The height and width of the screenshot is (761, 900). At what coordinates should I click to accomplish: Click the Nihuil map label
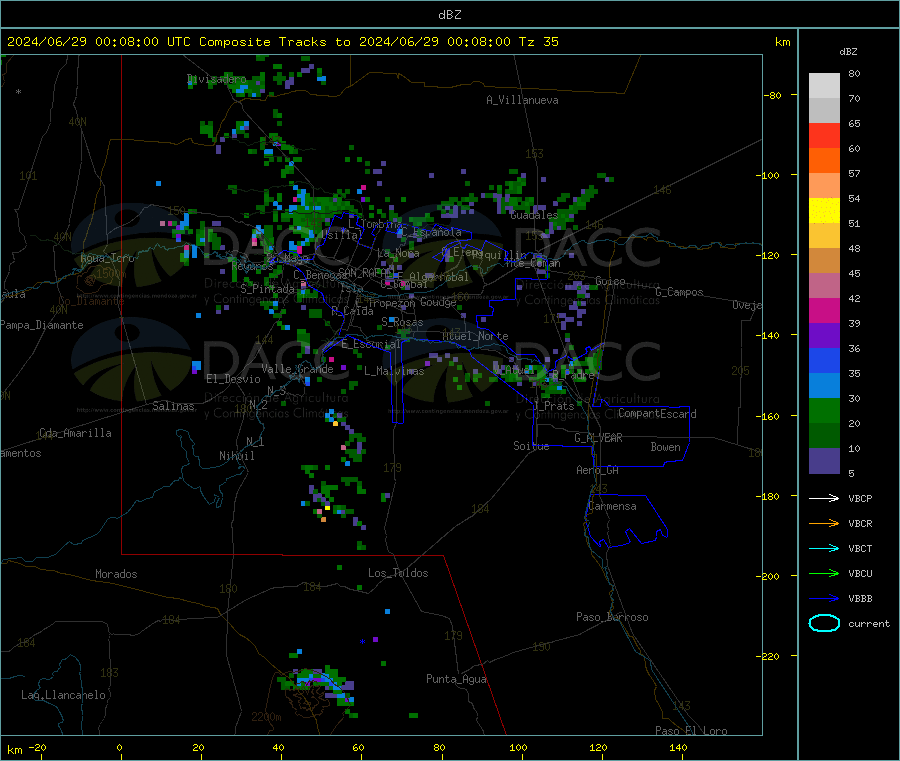[x=236, y=456]
